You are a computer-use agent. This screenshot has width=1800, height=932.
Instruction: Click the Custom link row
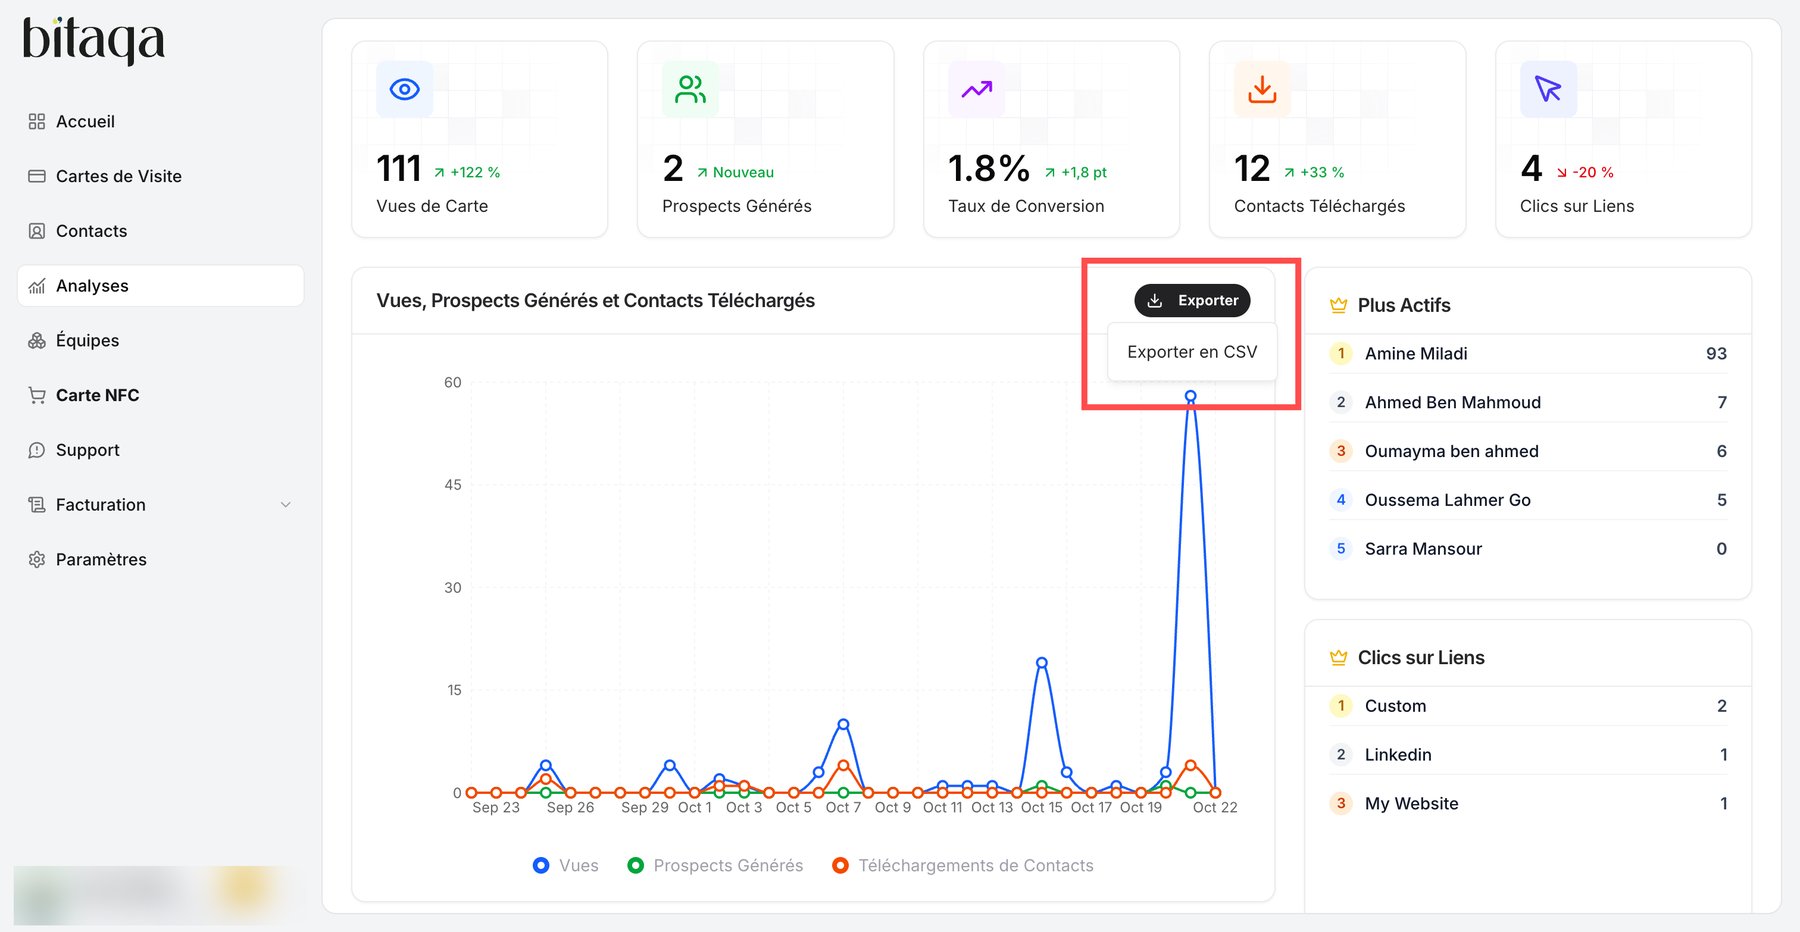[x=1528, y=706]
